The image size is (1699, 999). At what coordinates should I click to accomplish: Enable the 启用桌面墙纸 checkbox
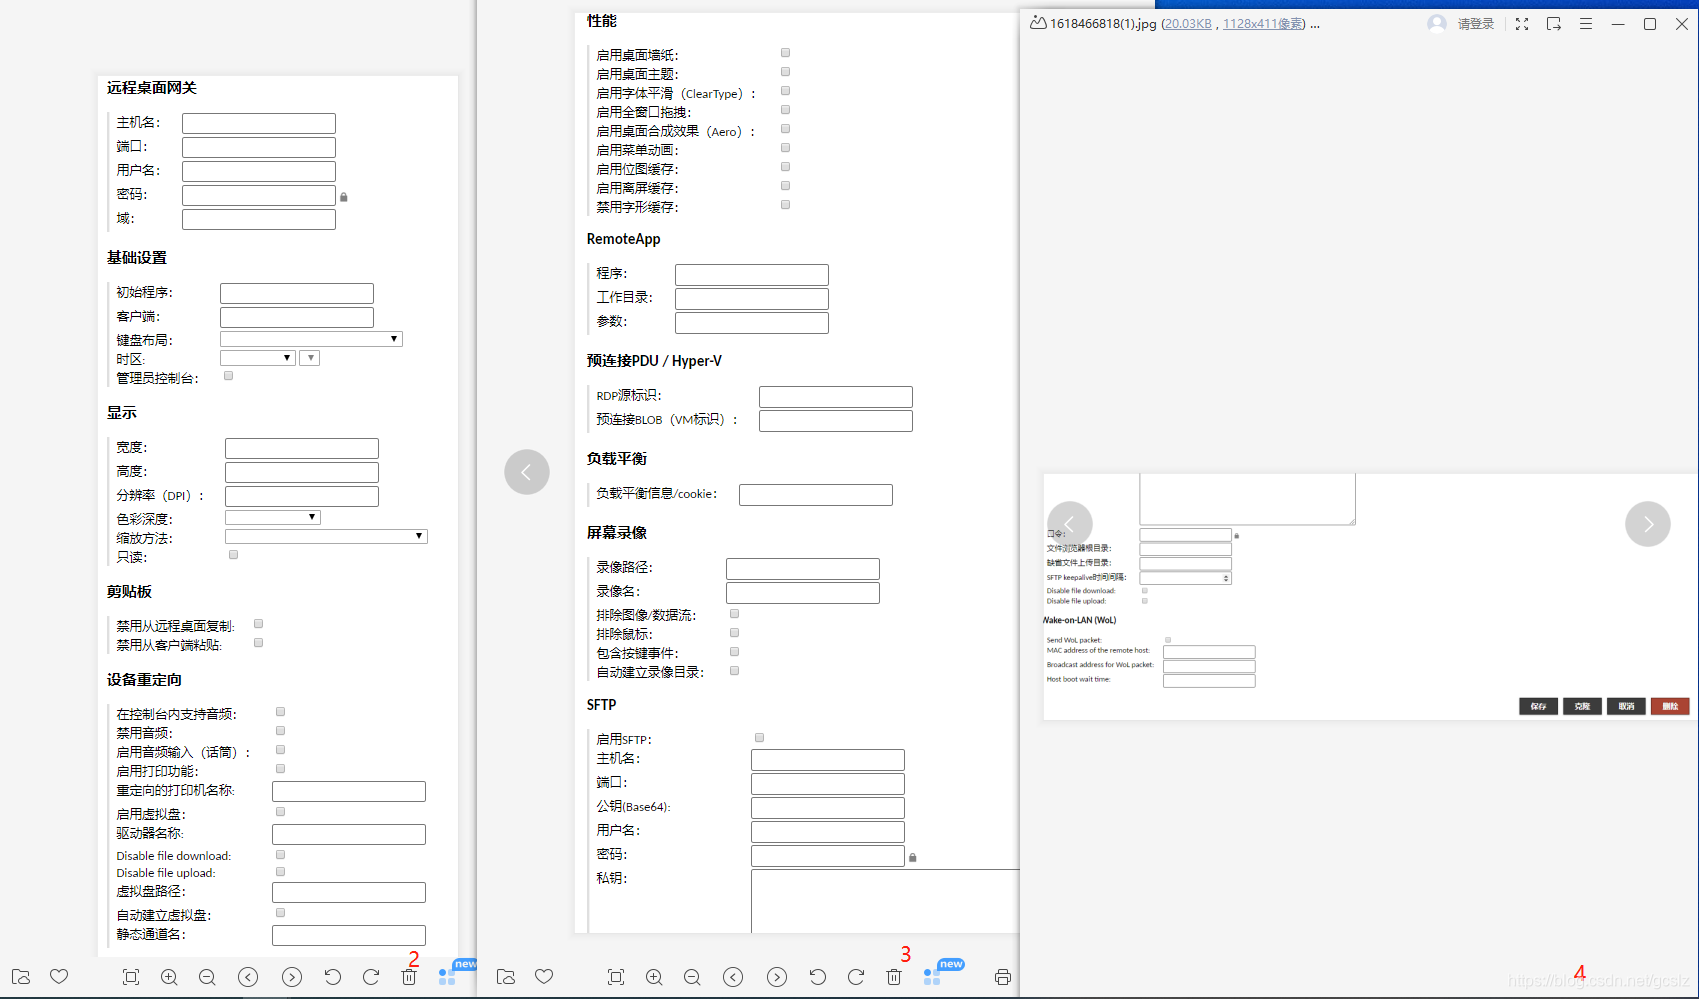(x=785, y=53)
